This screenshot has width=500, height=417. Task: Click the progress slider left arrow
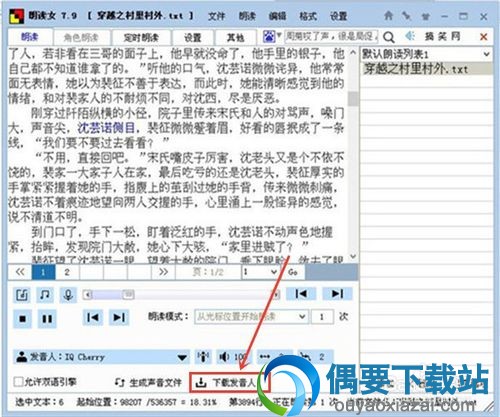(88, 295)
